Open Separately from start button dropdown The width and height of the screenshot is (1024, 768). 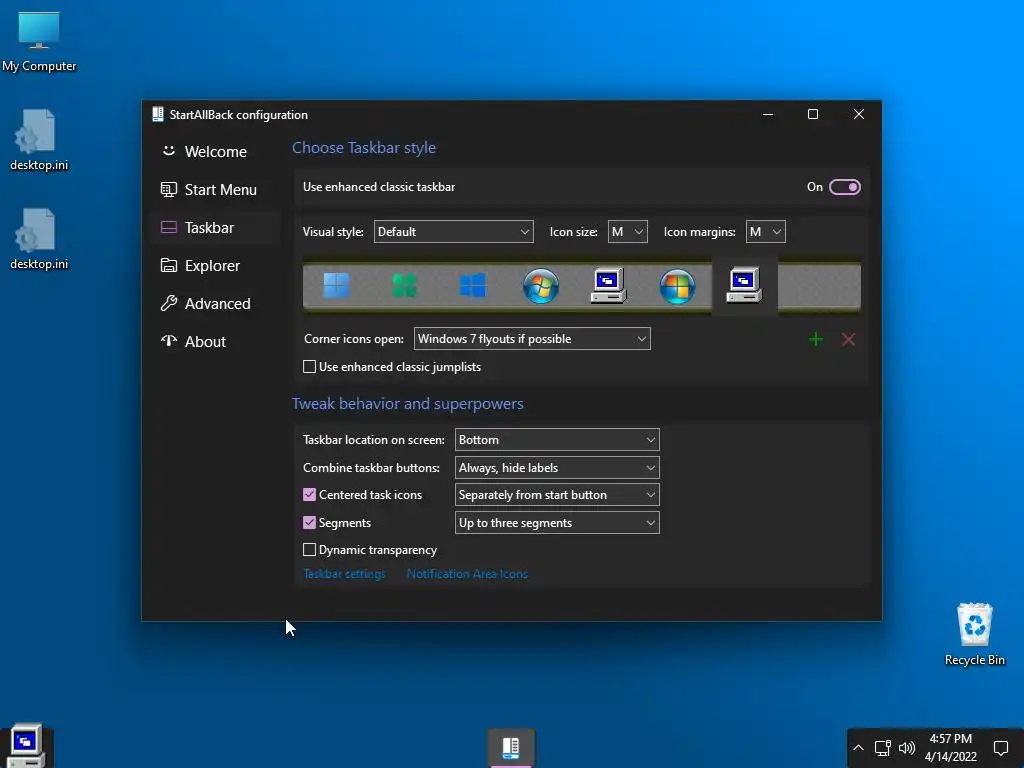557,494
